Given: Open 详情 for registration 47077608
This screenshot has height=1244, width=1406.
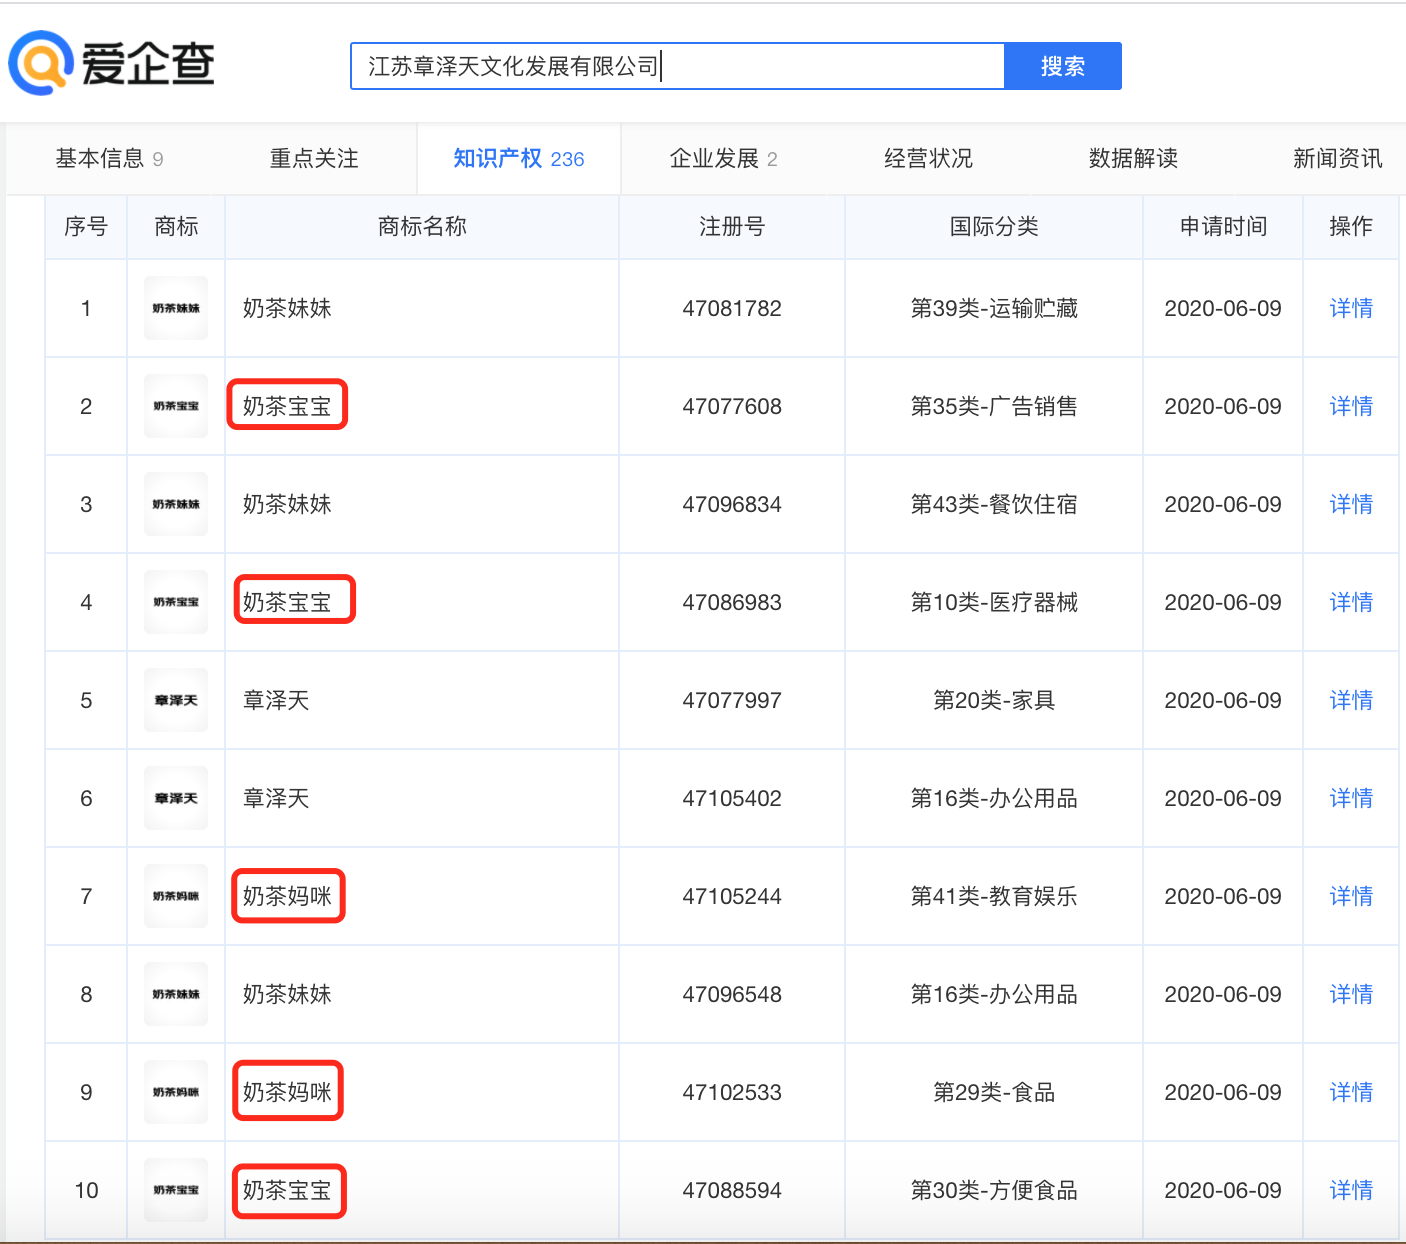Looking at the screenshot, I should click(1351, 406).
